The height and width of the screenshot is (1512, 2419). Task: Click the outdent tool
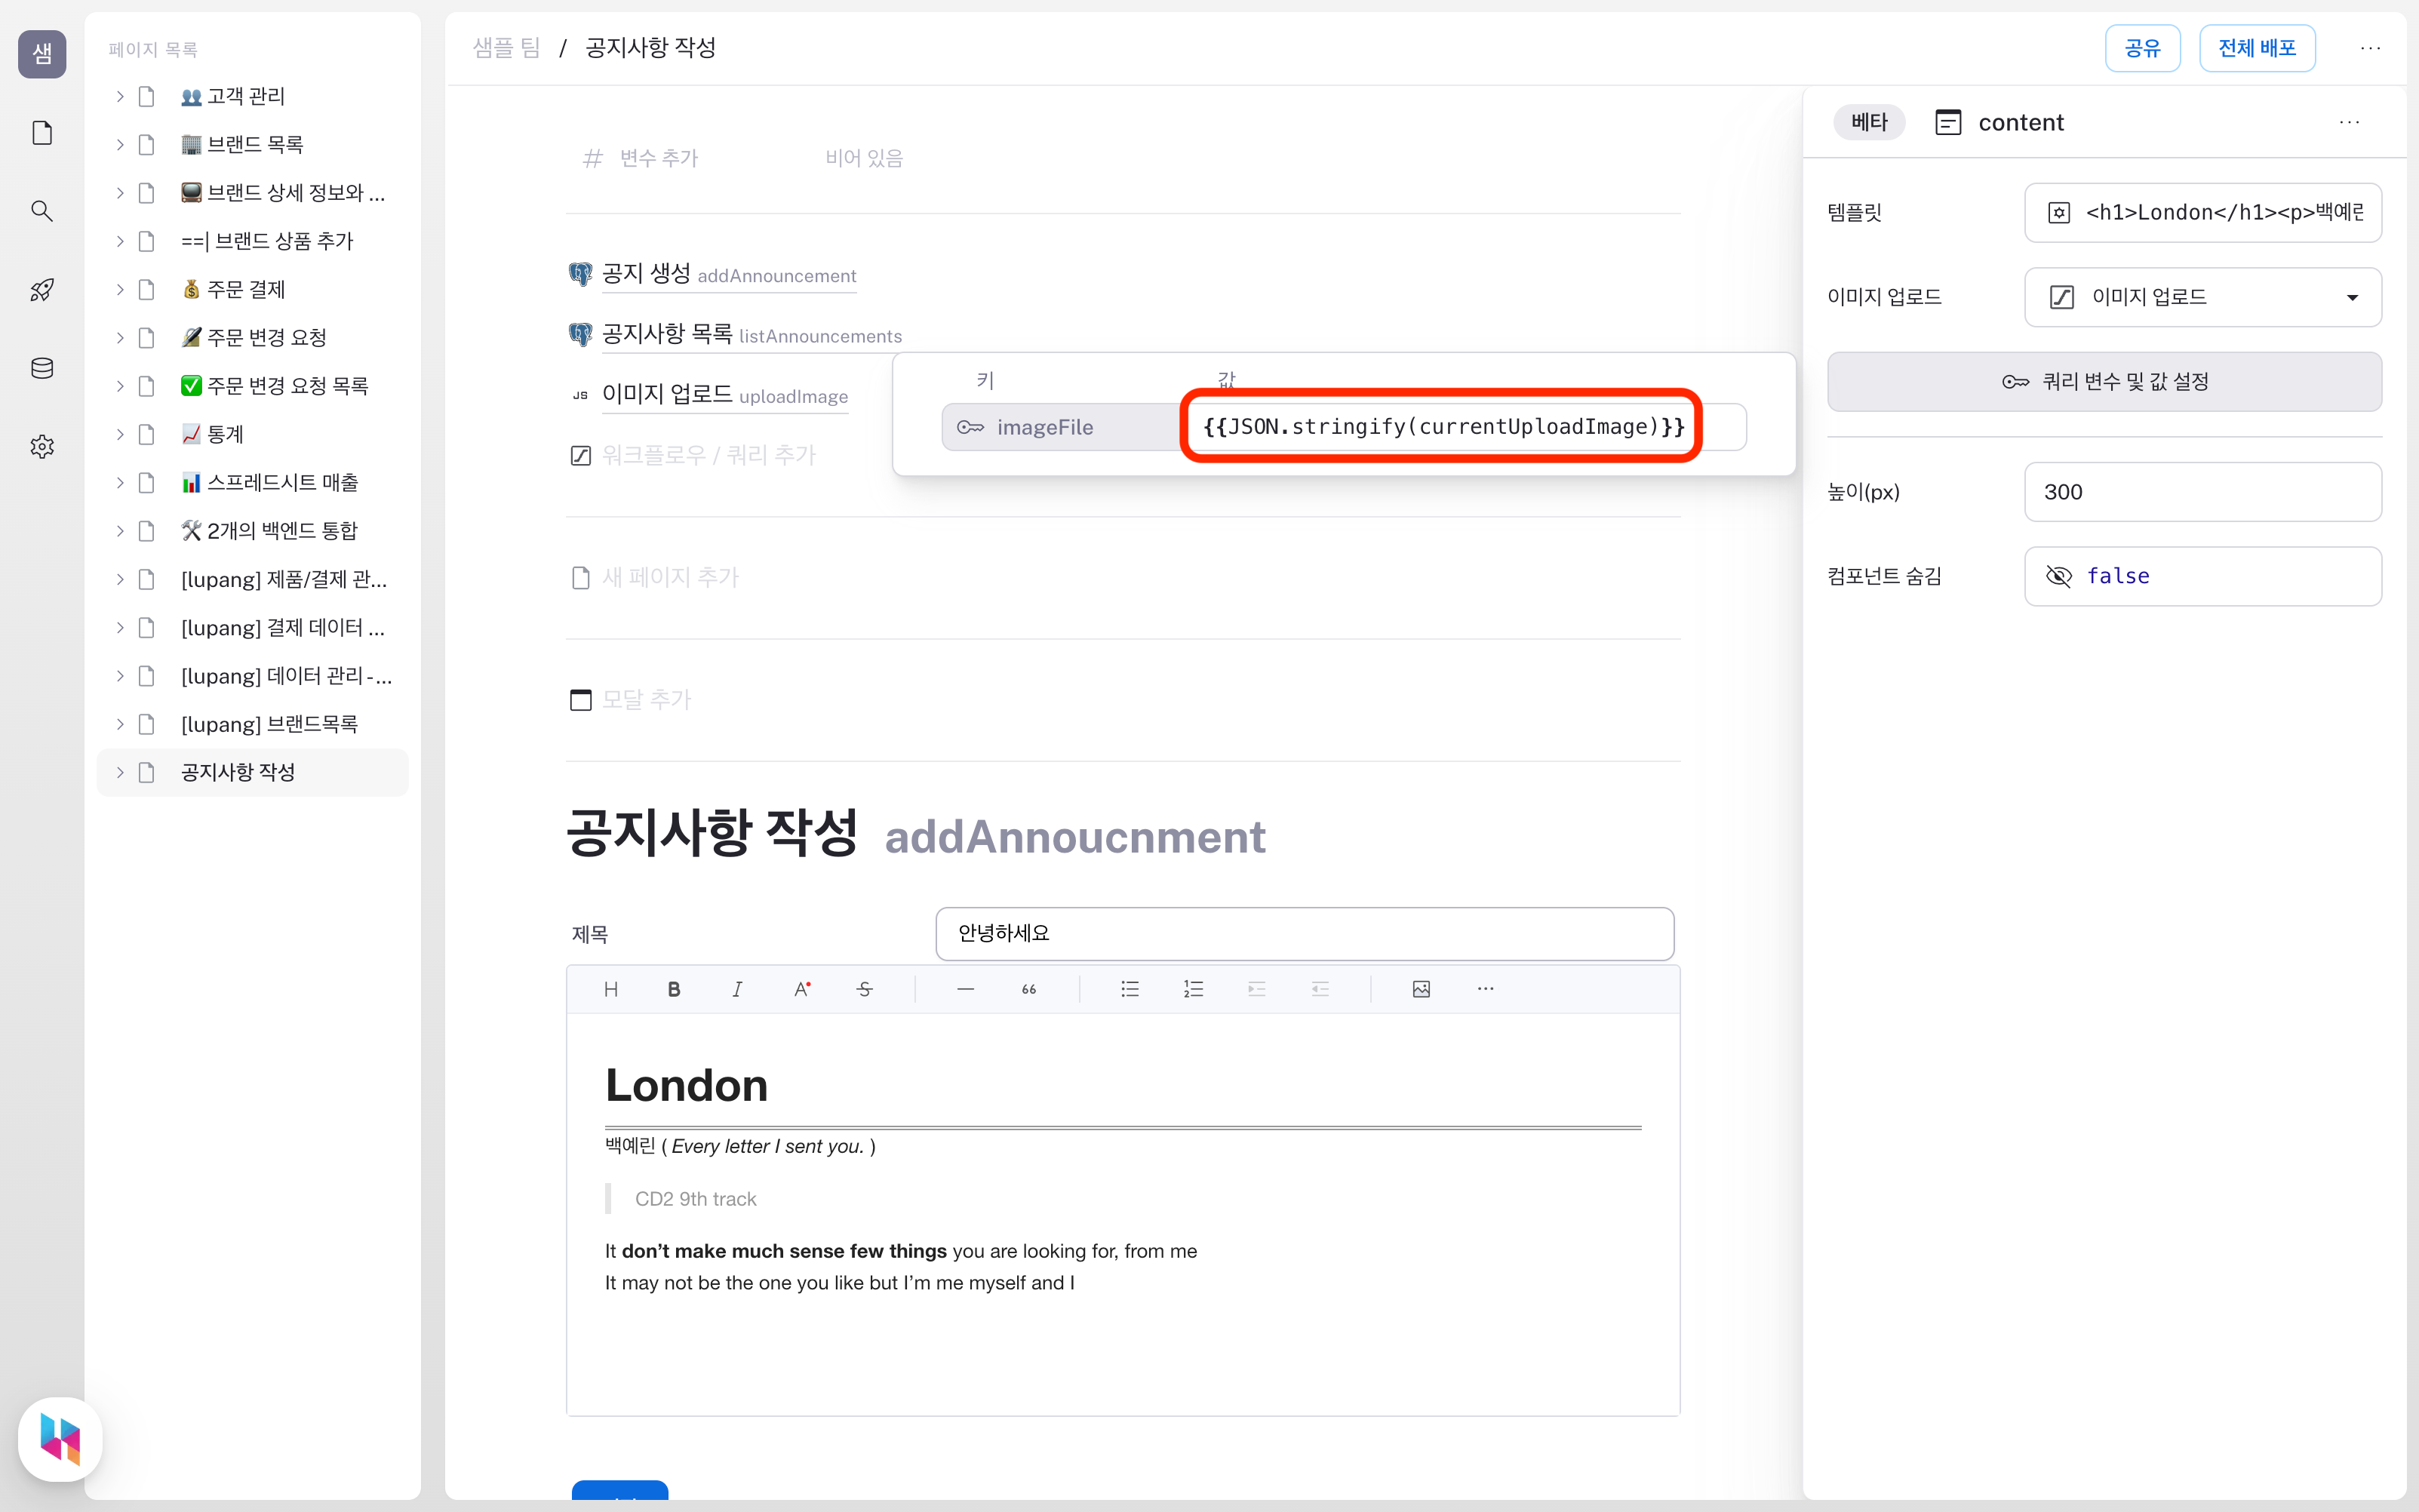[x=1320, y=989]
